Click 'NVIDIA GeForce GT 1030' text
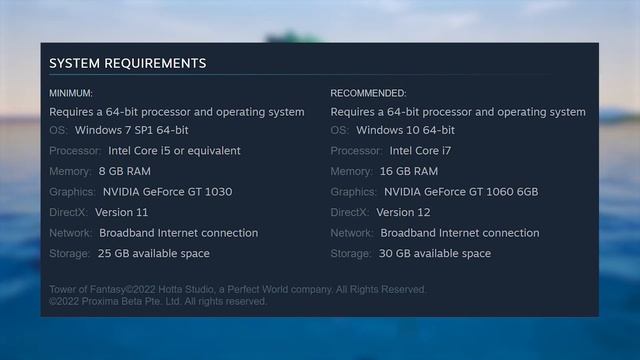This screenshot has height=360, width=640. point(167,192)
